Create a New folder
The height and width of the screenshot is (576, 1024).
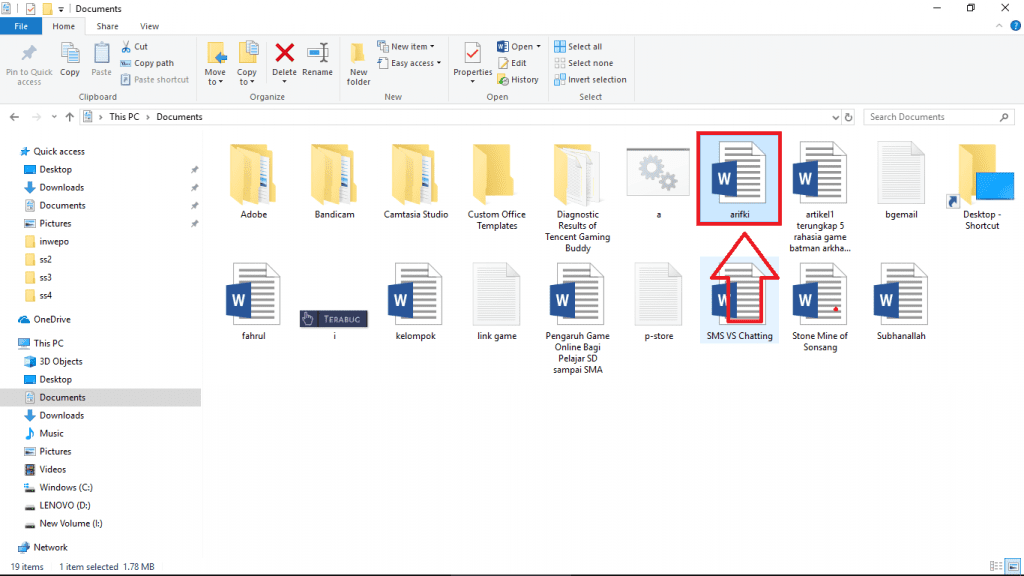(358, 64)
